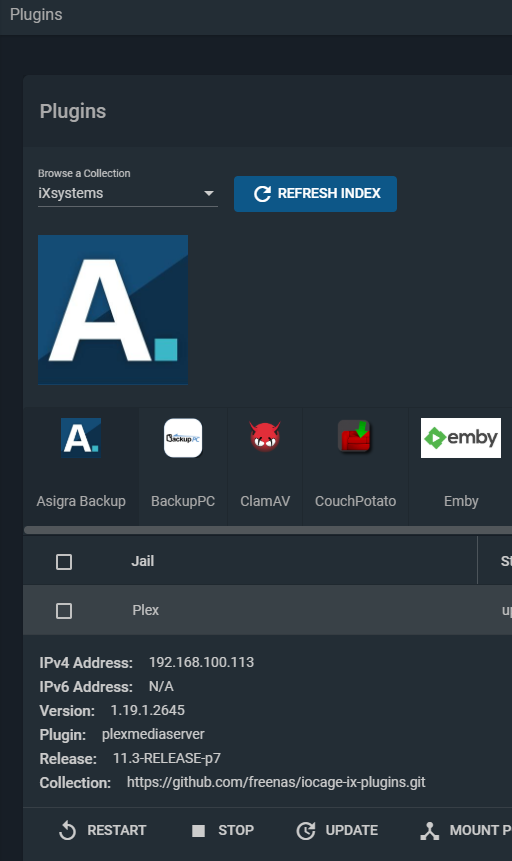
Task: Open the Emby plugin logo
Action: point(461,438)
